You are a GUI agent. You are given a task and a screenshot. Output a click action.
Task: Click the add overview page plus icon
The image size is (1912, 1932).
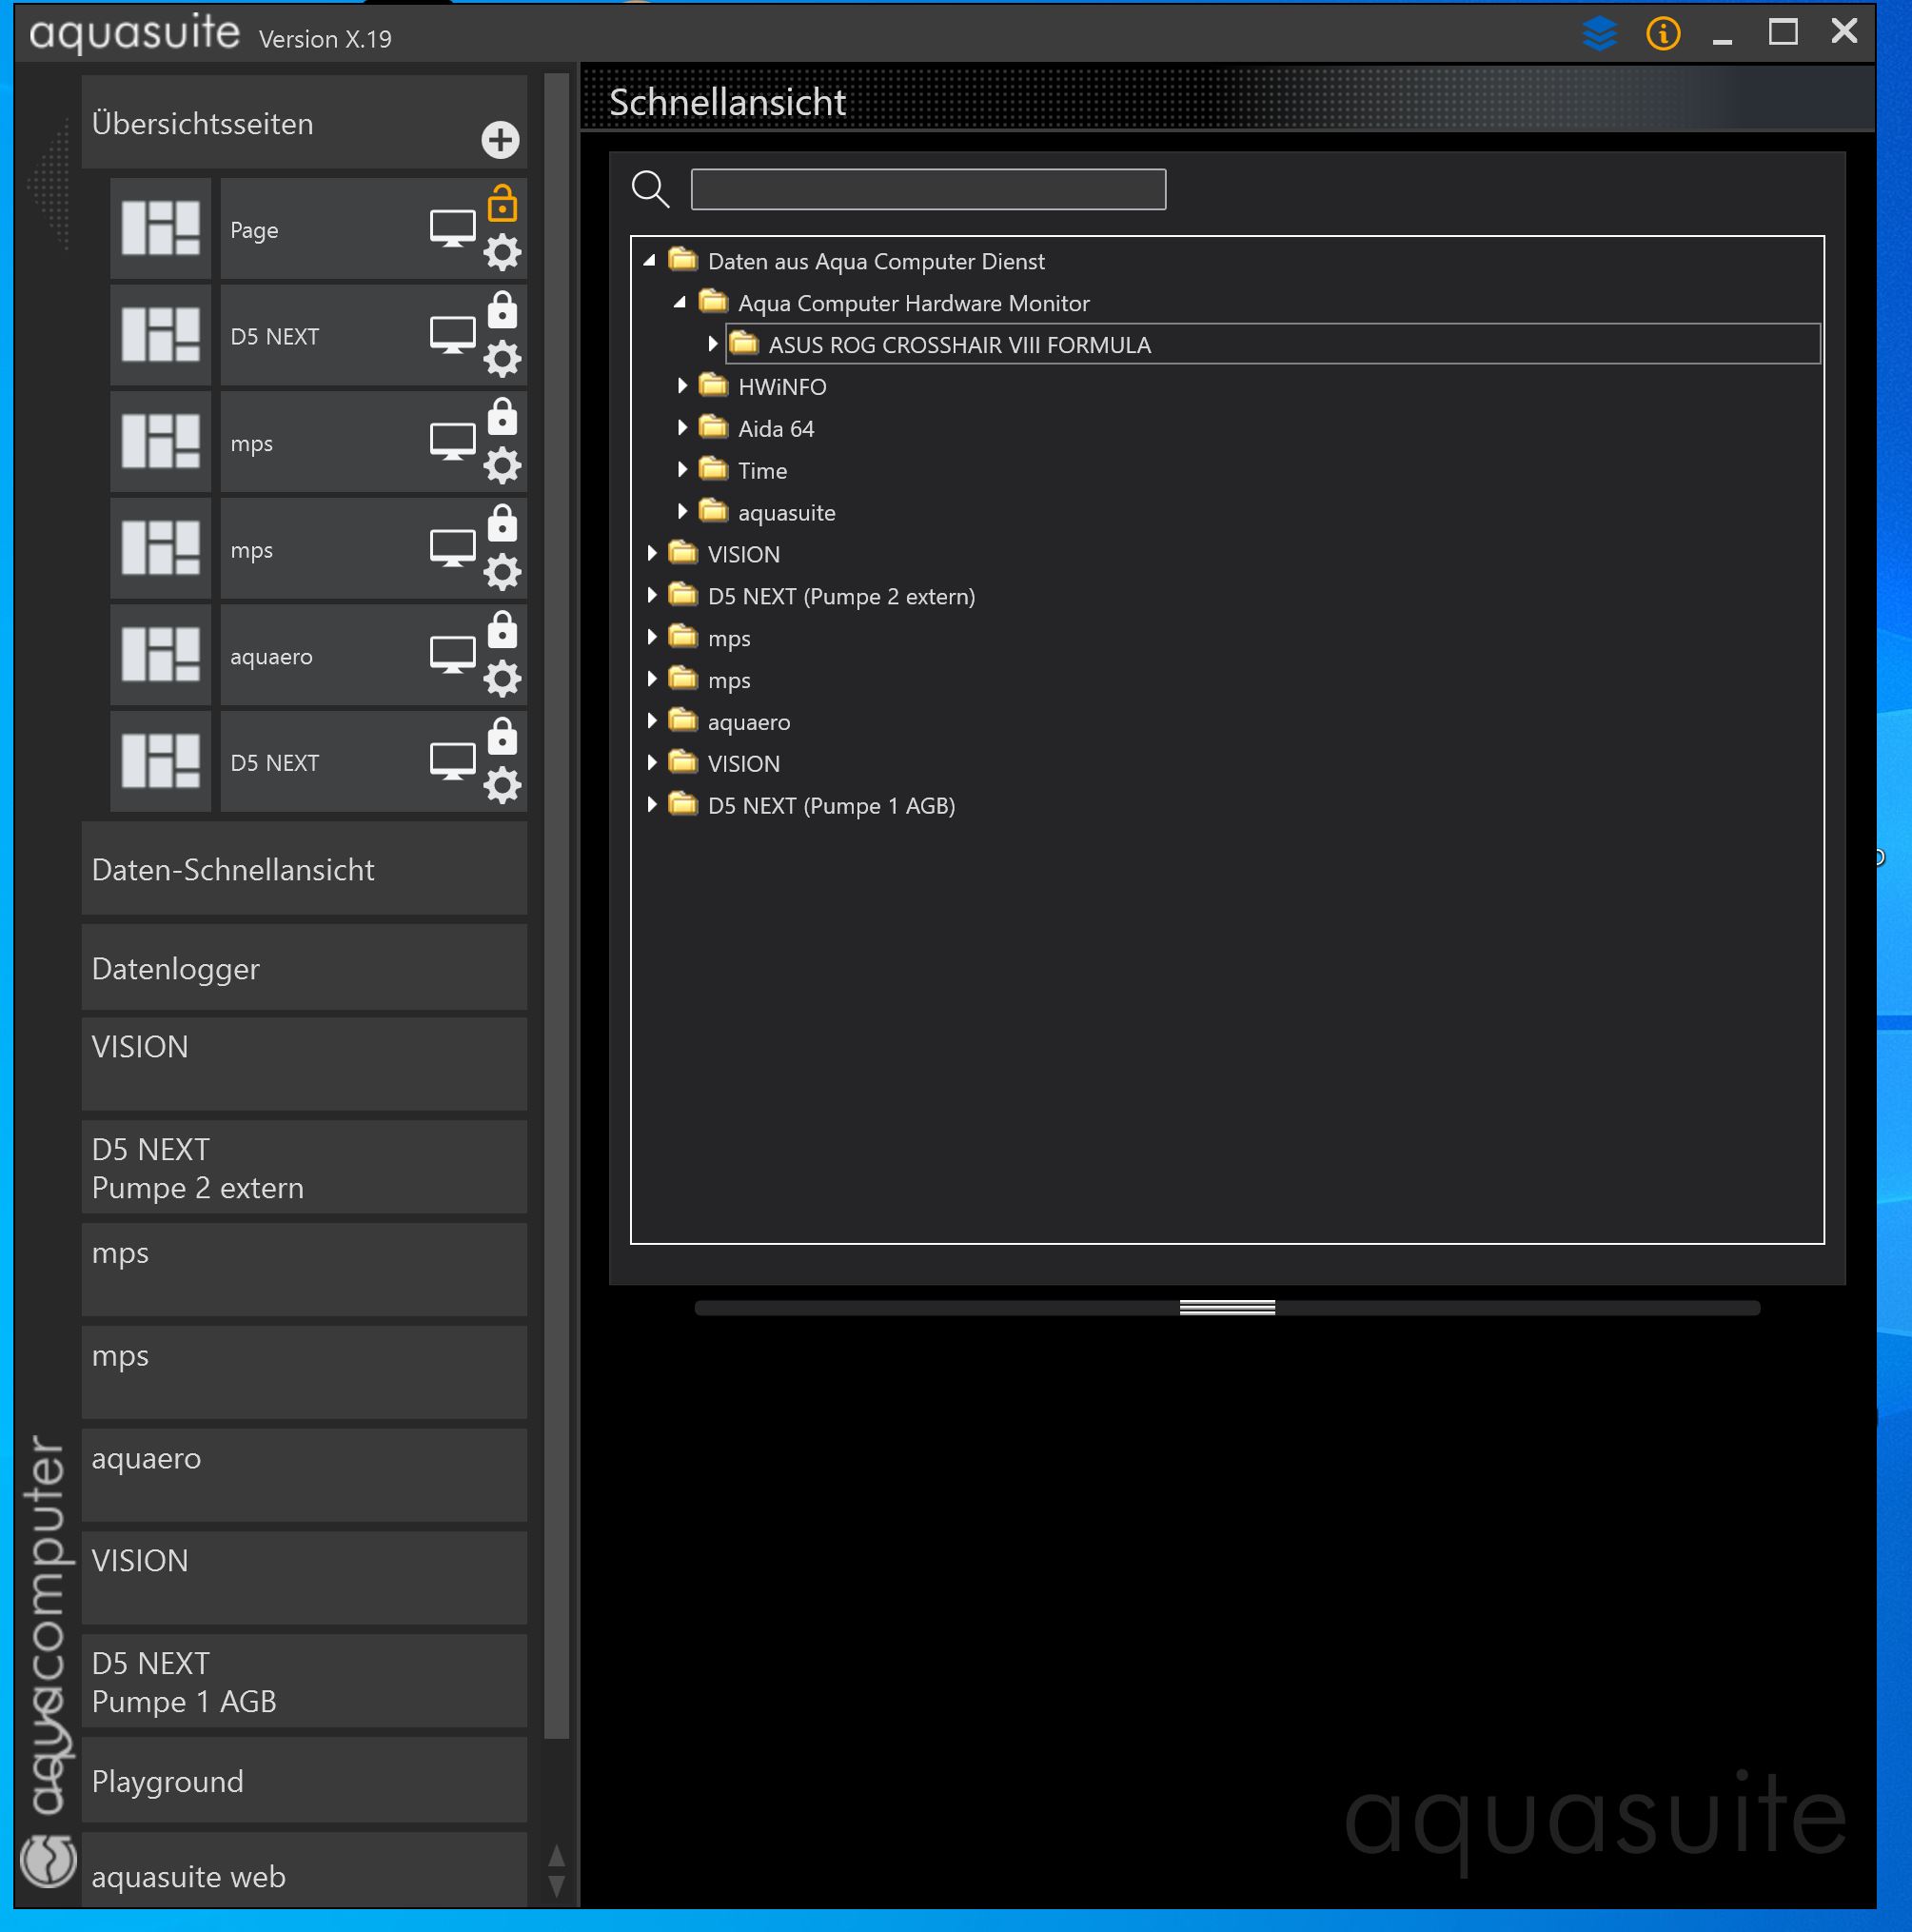click(x=500, y=140)
